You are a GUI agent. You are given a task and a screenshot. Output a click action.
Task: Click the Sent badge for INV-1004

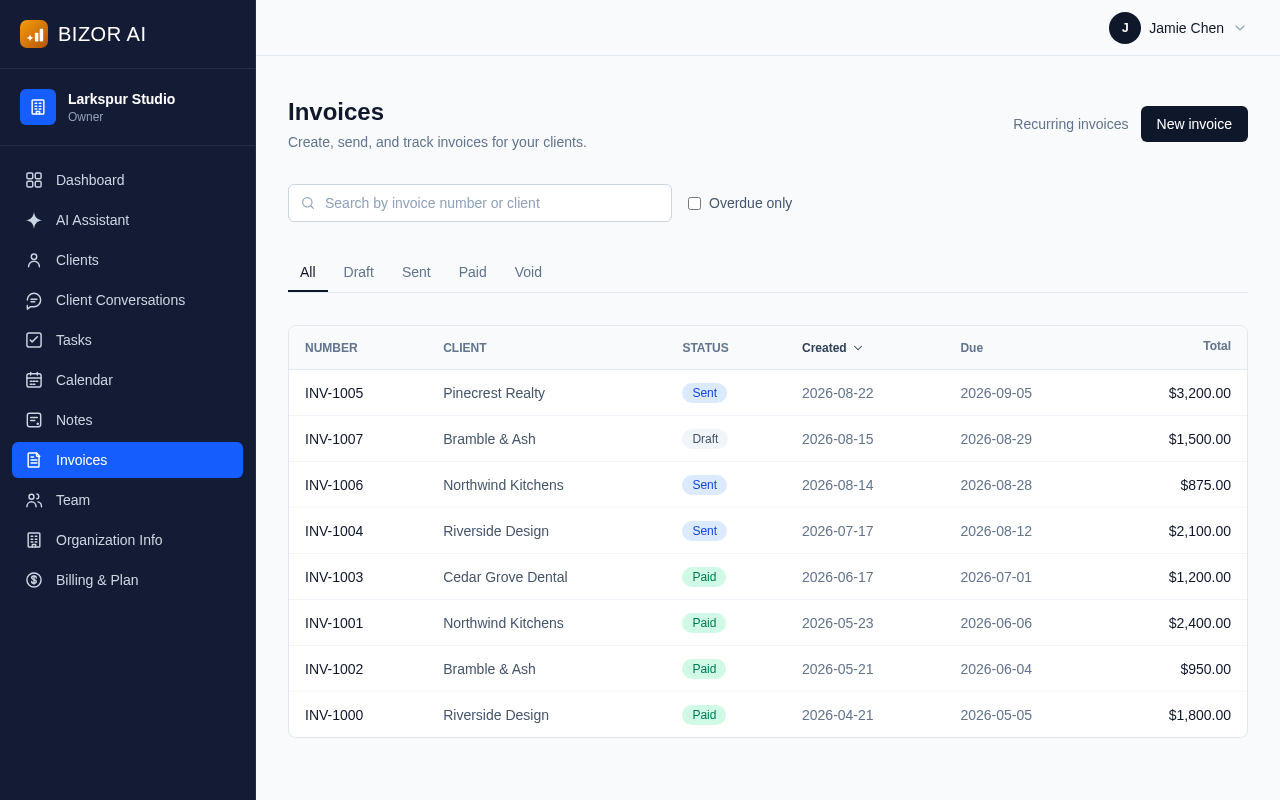(x=704, y=531)
